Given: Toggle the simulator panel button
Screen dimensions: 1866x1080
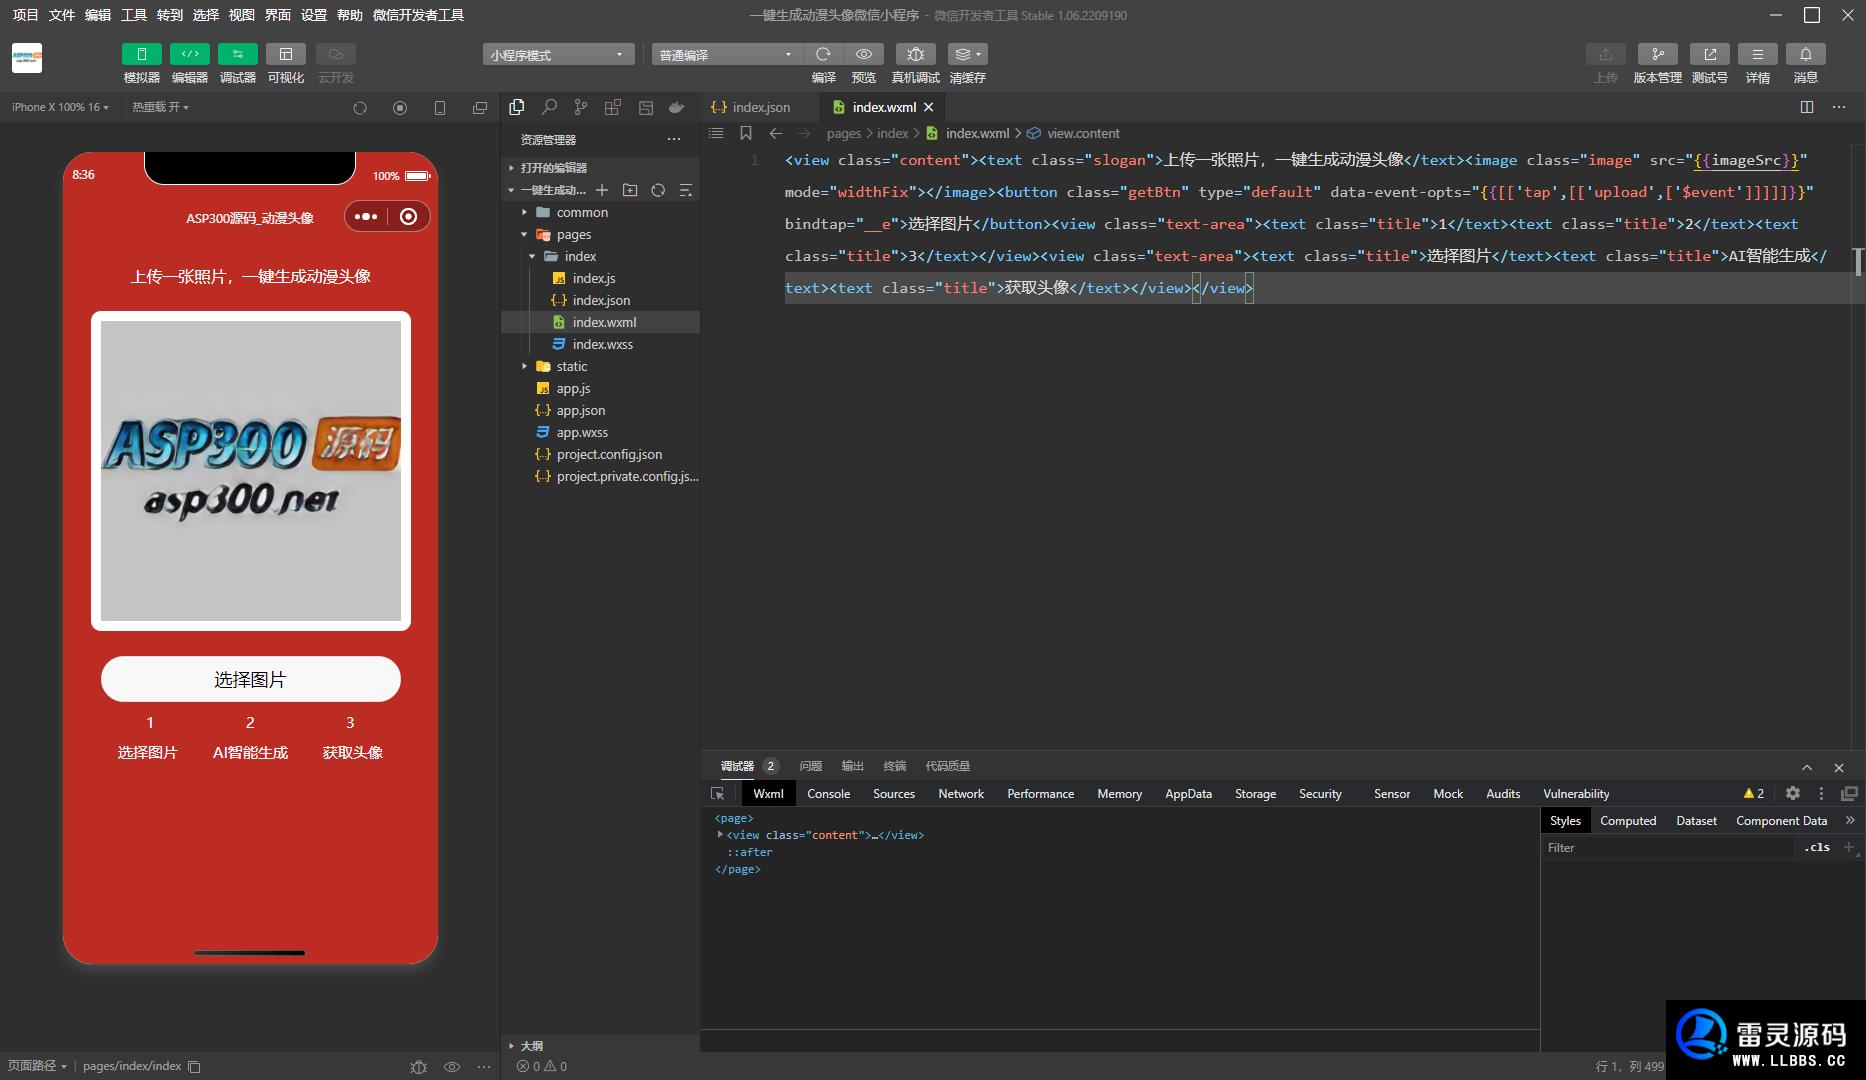Looking at the screenshot, I should point(141,54).
